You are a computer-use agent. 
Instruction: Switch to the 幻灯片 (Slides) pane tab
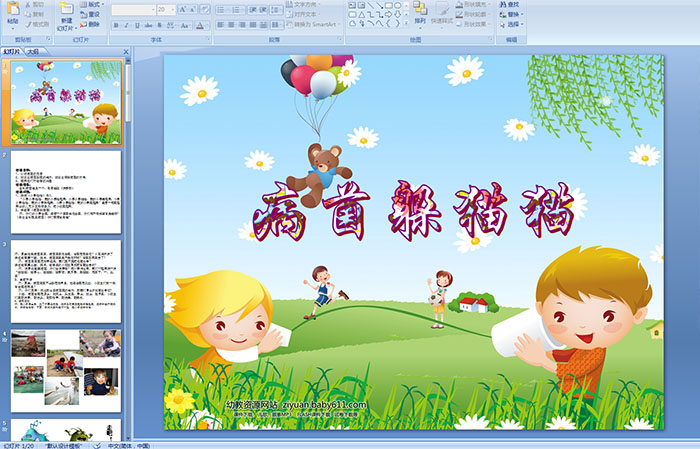pos(11,52)
